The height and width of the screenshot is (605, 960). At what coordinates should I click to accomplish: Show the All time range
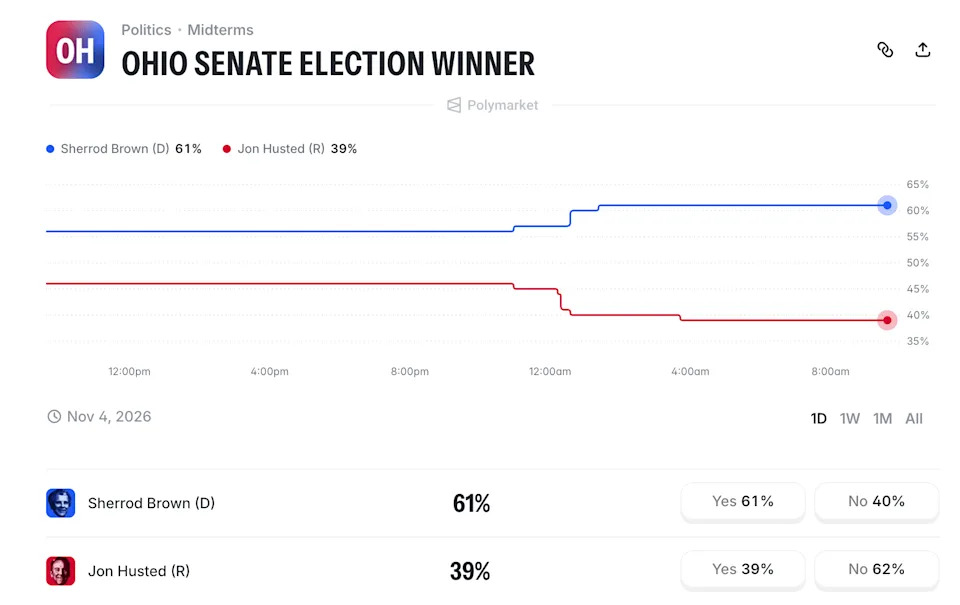tap(914, 418)
